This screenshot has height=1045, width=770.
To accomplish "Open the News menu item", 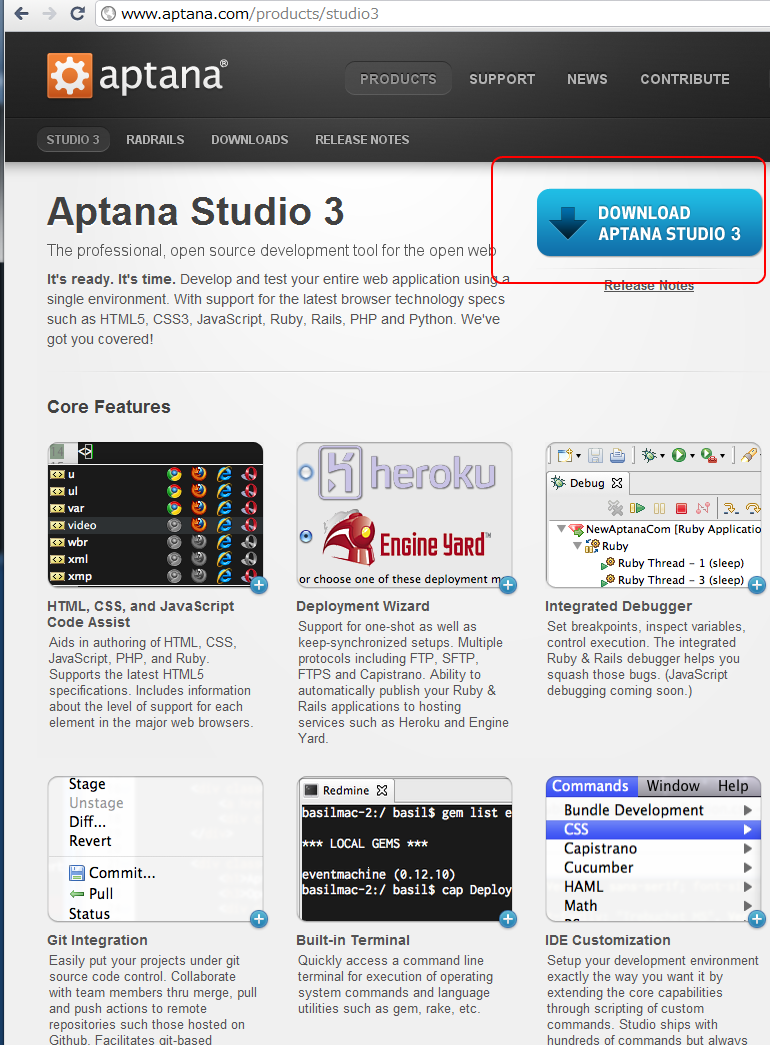I will point(587,79).
